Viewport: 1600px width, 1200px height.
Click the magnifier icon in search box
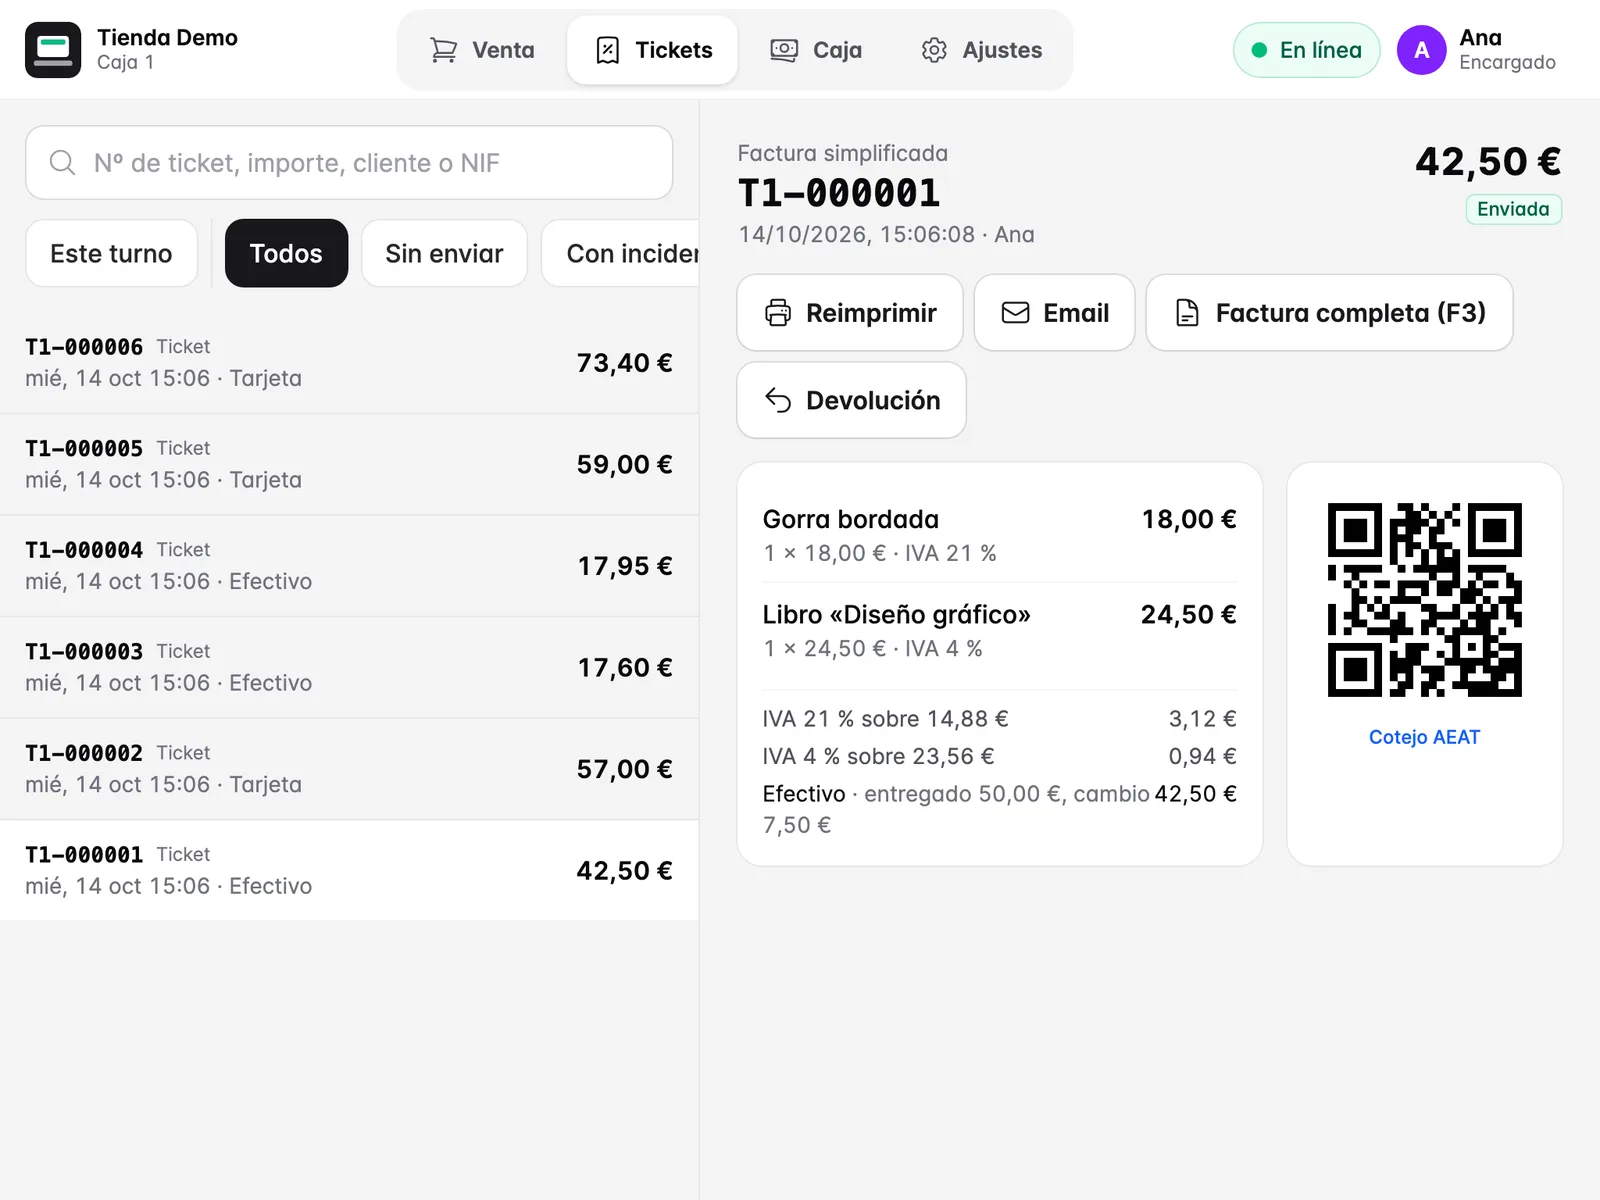coord(62,162)
